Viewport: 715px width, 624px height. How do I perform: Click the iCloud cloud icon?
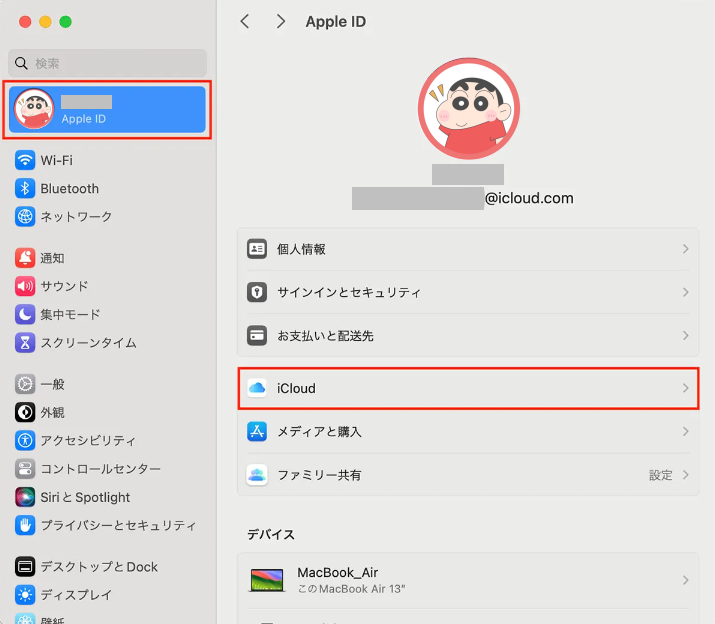point(257,388)
